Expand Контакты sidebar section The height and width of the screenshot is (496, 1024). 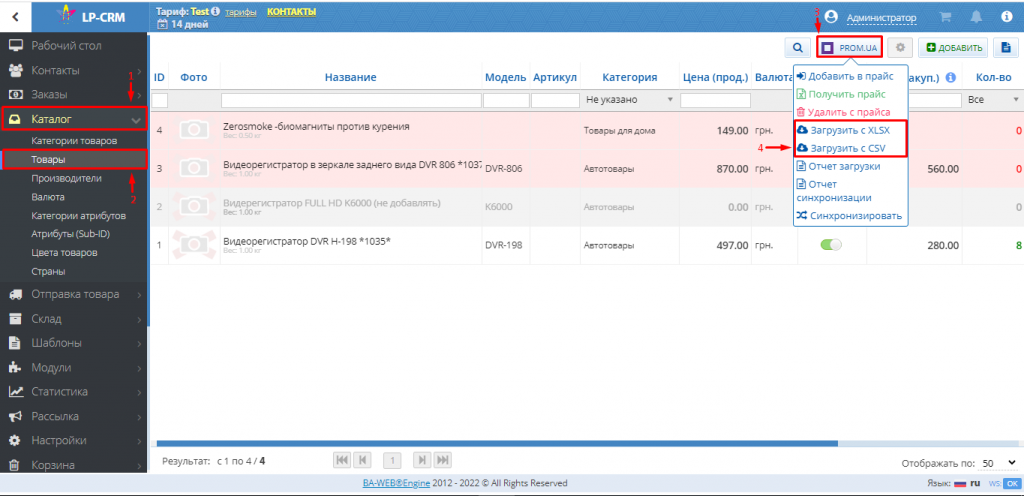(74, 70)
